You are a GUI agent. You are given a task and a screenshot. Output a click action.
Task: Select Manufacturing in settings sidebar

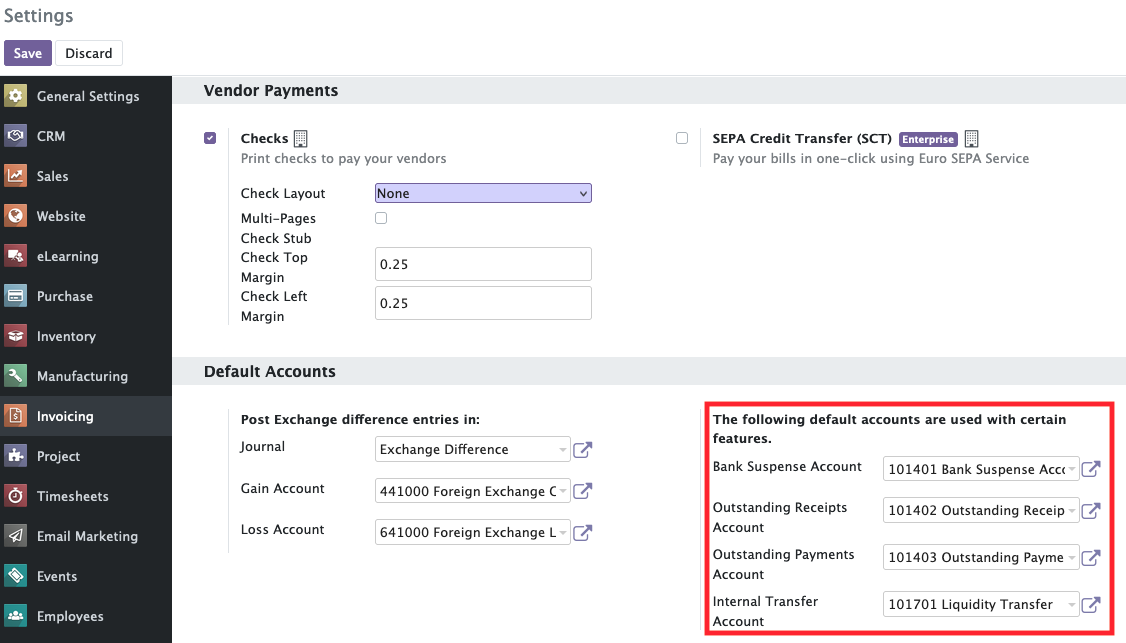click(x=86, y=376)
